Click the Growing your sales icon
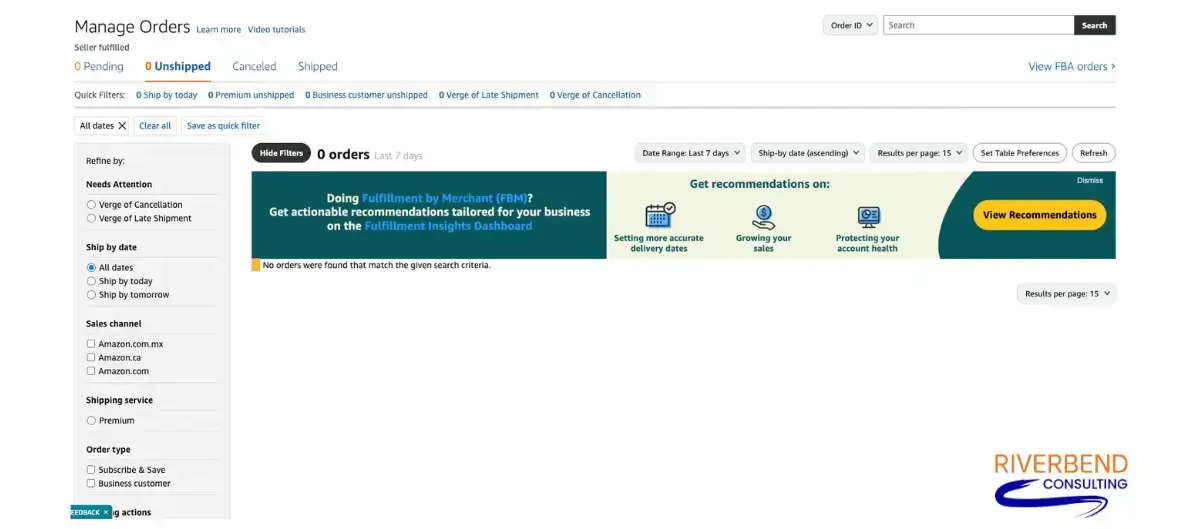Viewport: 1200px width, 529px height. (764, 217)
